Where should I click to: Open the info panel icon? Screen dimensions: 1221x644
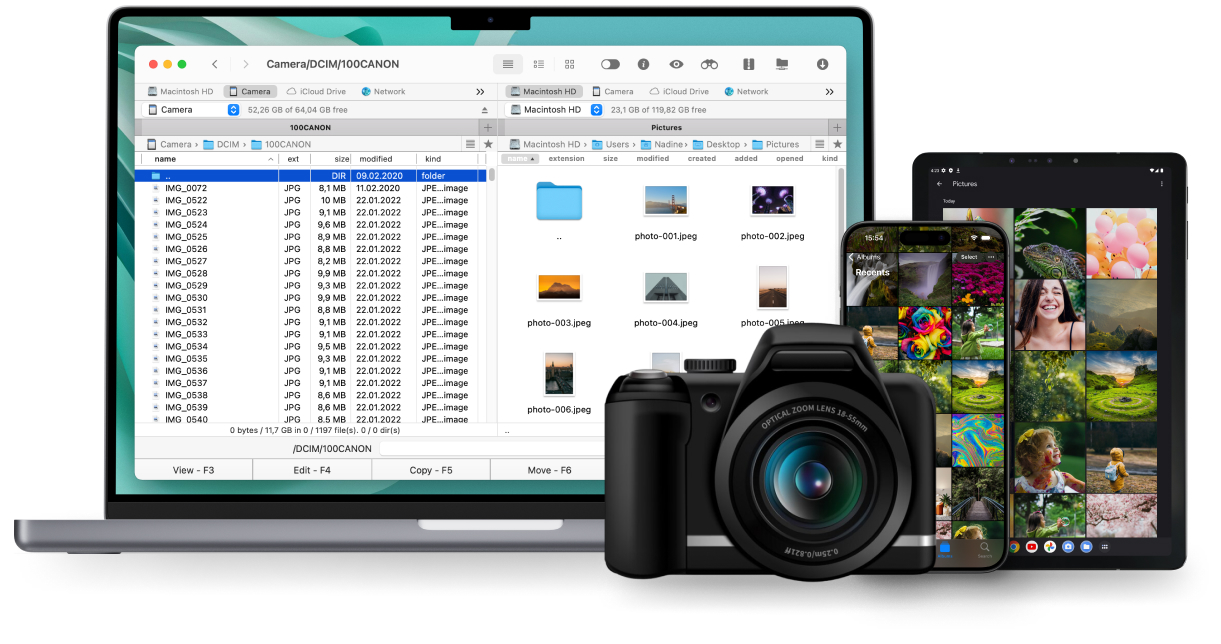coord(642,64)
